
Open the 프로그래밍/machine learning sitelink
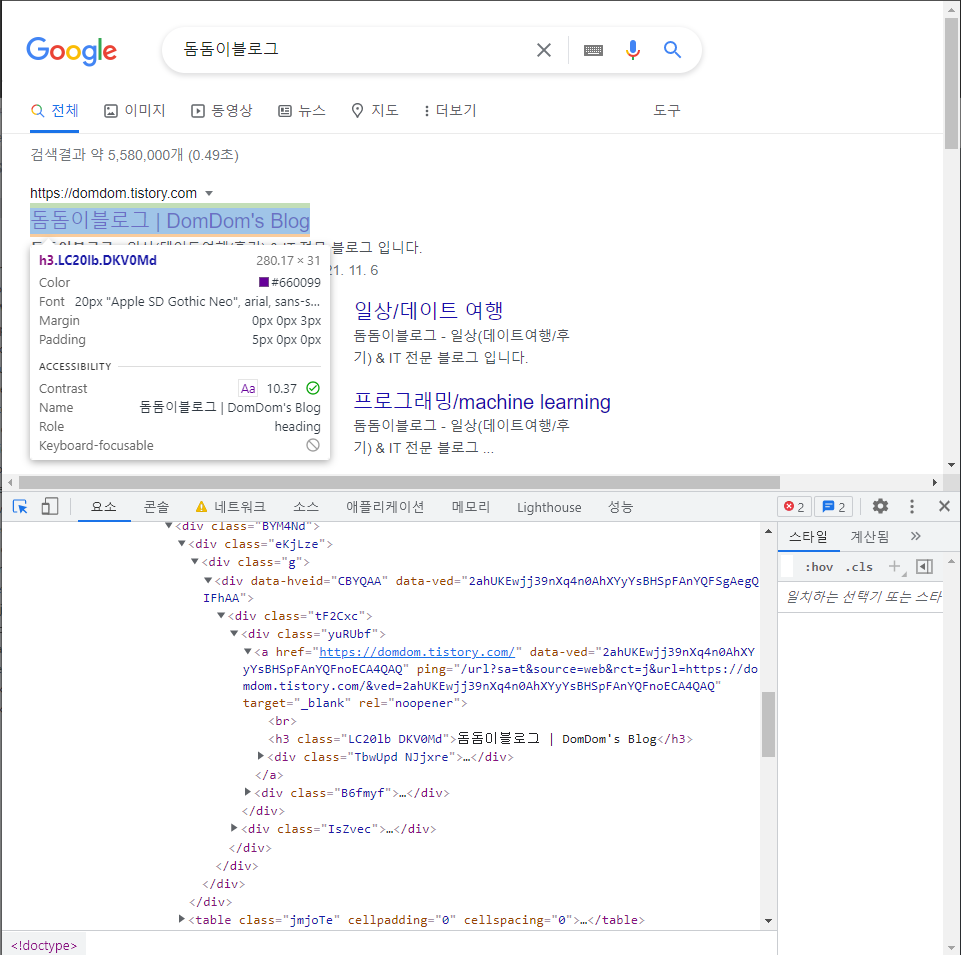(x=482, y=401)
